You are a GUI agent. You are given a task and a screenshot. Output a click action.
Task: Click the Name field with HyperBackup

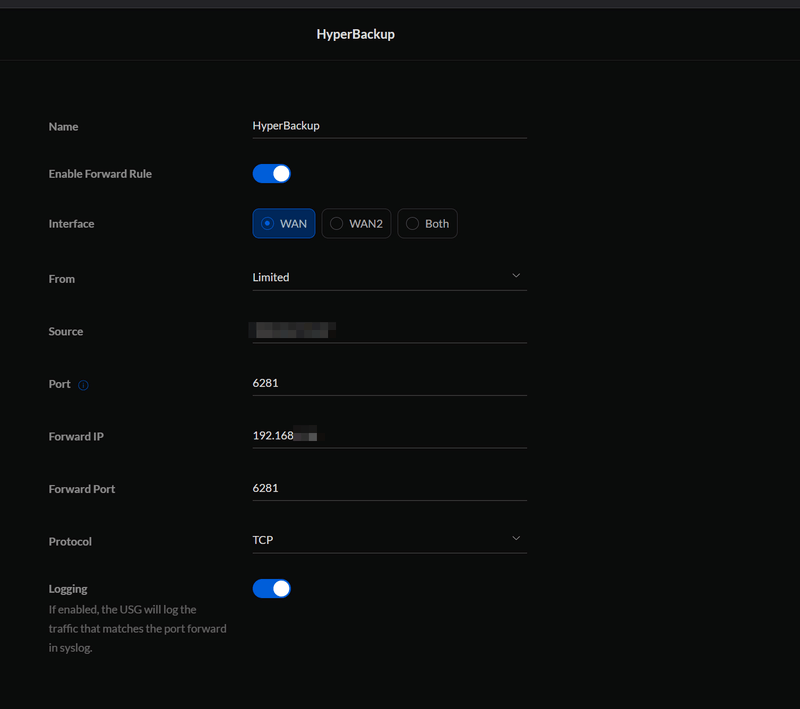coord(389,126)
